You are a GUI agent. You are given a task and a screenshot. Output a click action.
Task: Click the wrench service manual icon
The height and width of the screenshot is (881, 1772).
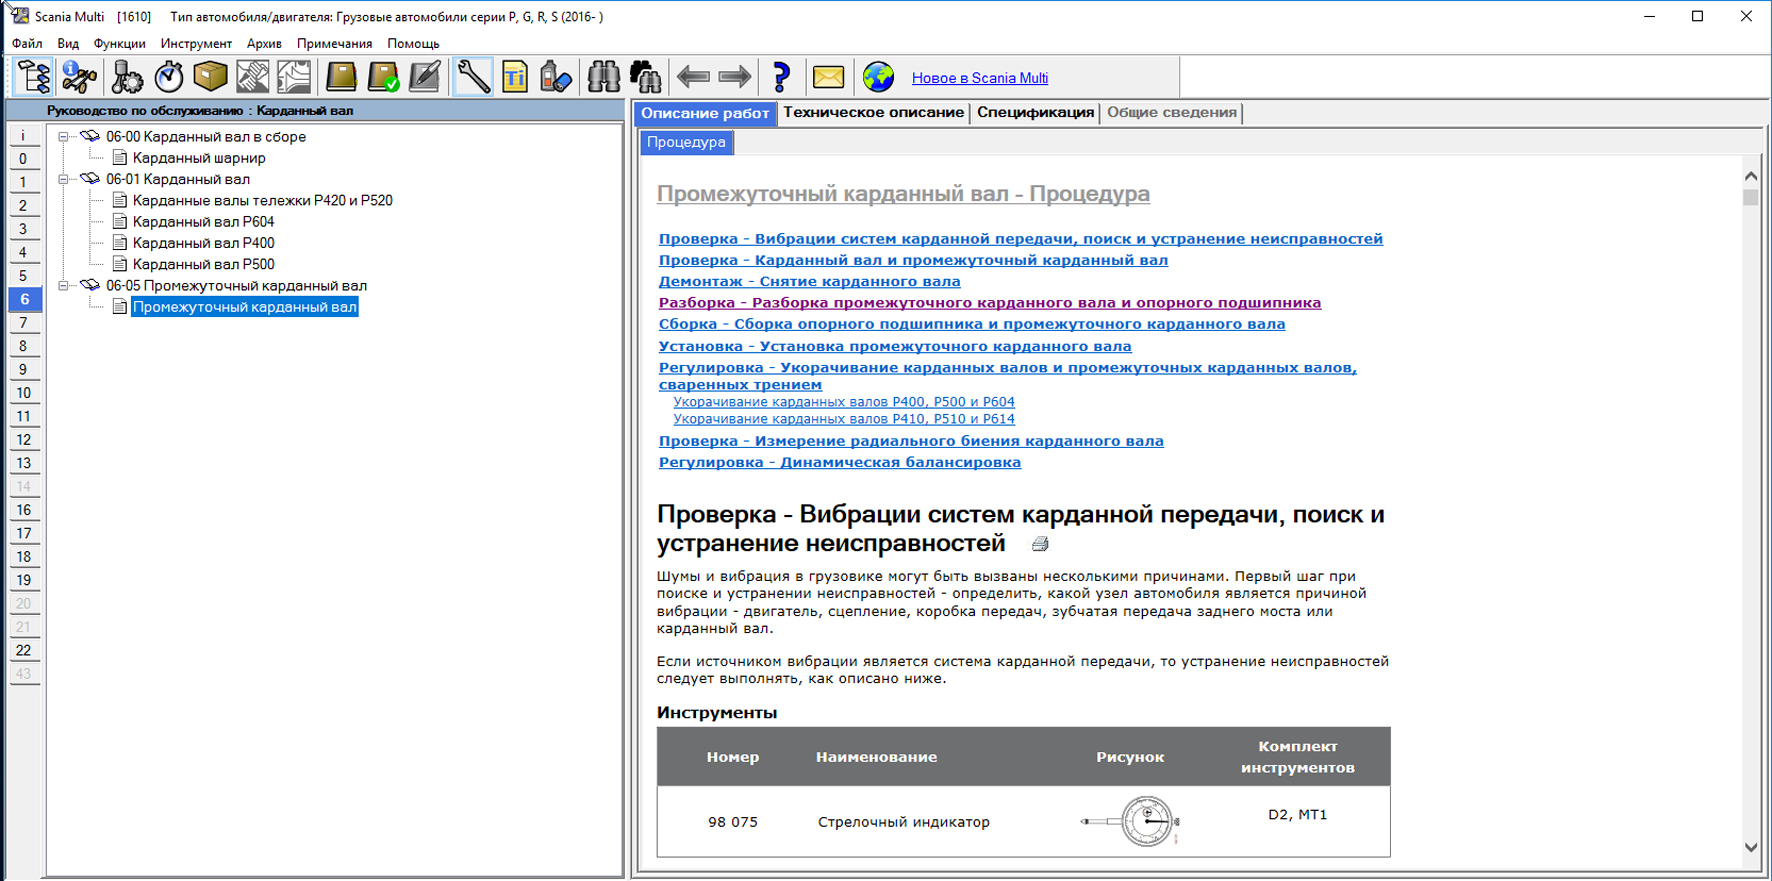click(473, 77)
